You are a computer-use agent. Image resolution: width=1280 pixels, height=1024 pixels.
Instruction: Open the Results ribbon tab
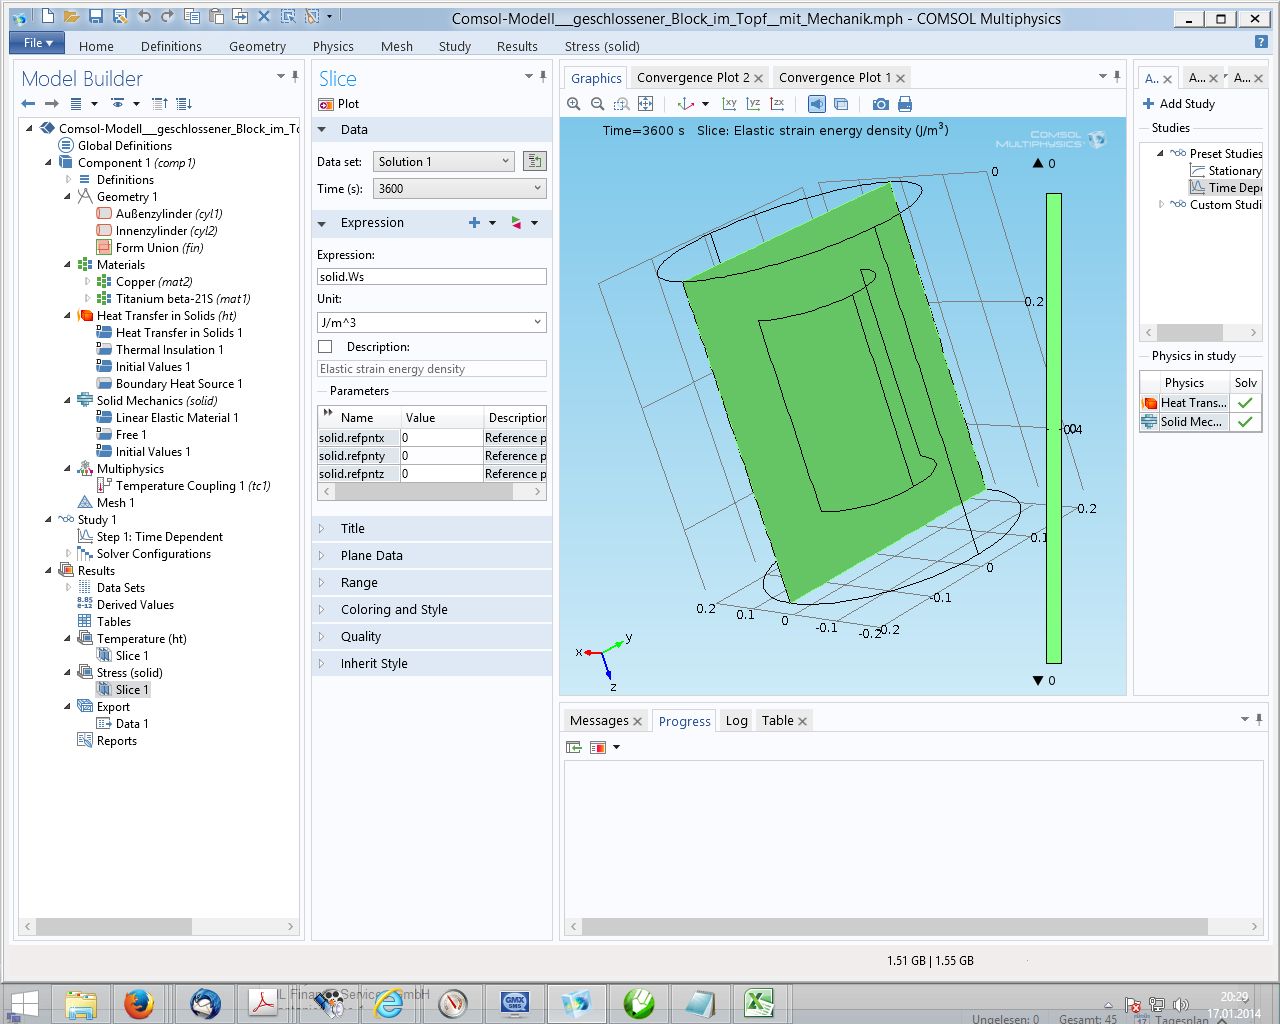(517, 46)
